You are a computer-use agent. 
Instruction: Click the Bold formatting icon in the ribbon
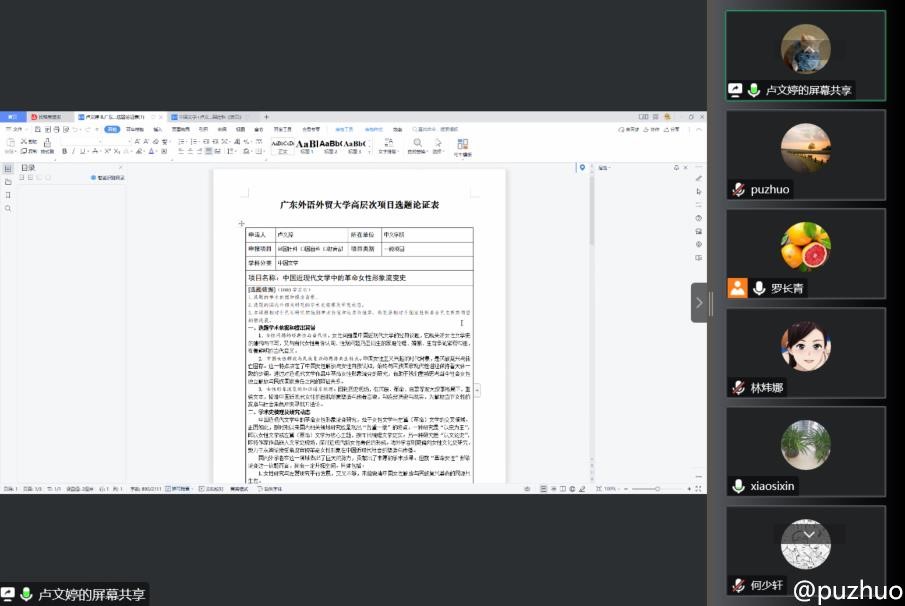(64, 151)
